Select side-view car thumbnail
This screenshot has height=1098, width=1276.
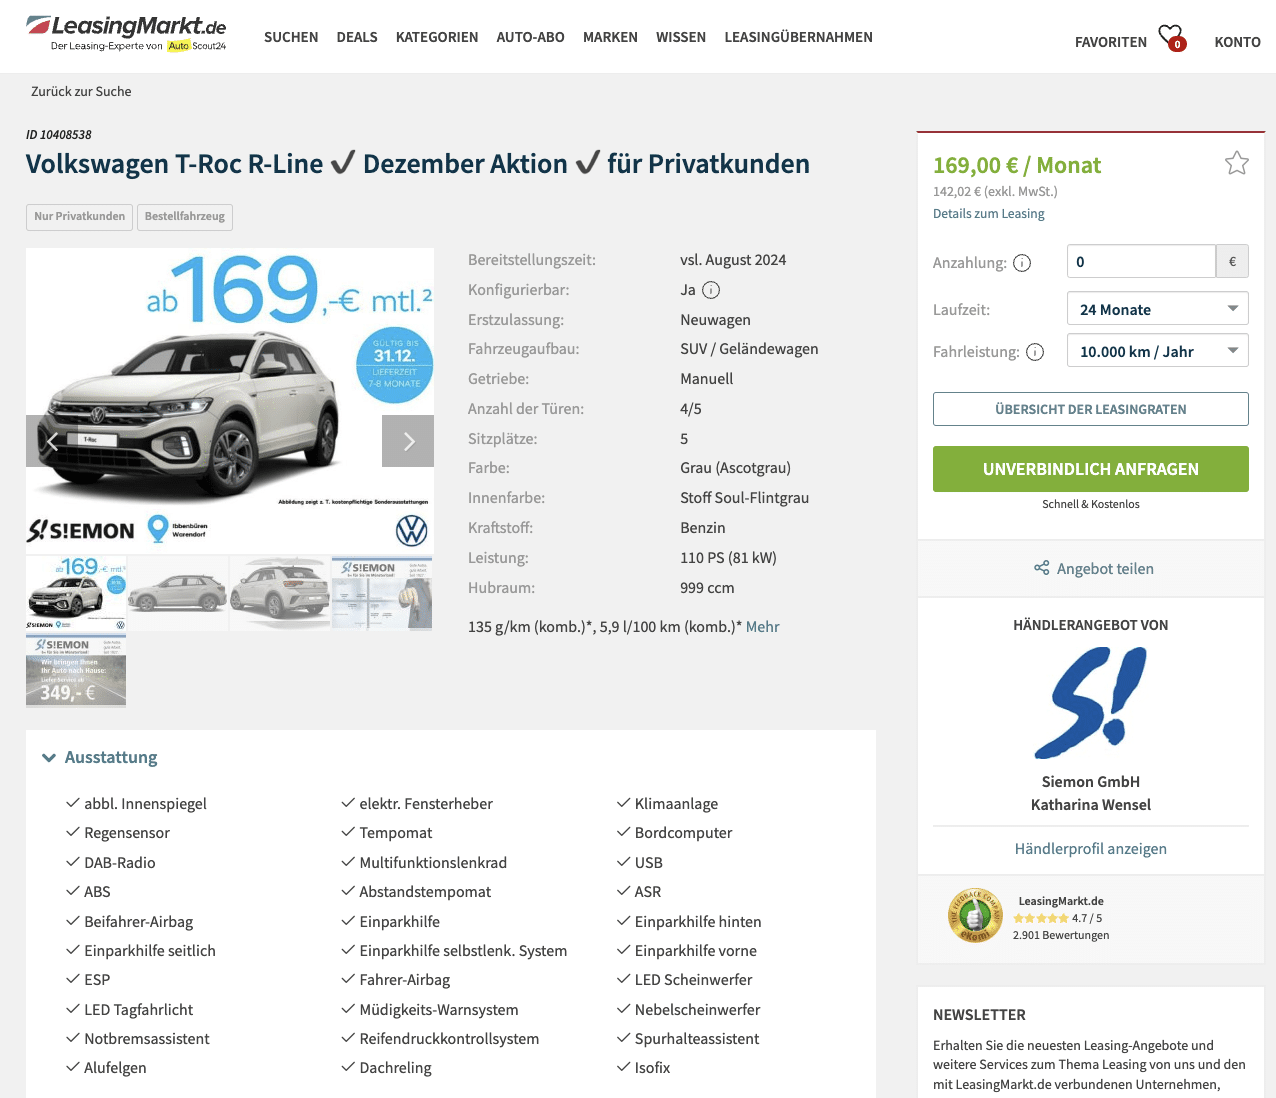pos(178,592)
